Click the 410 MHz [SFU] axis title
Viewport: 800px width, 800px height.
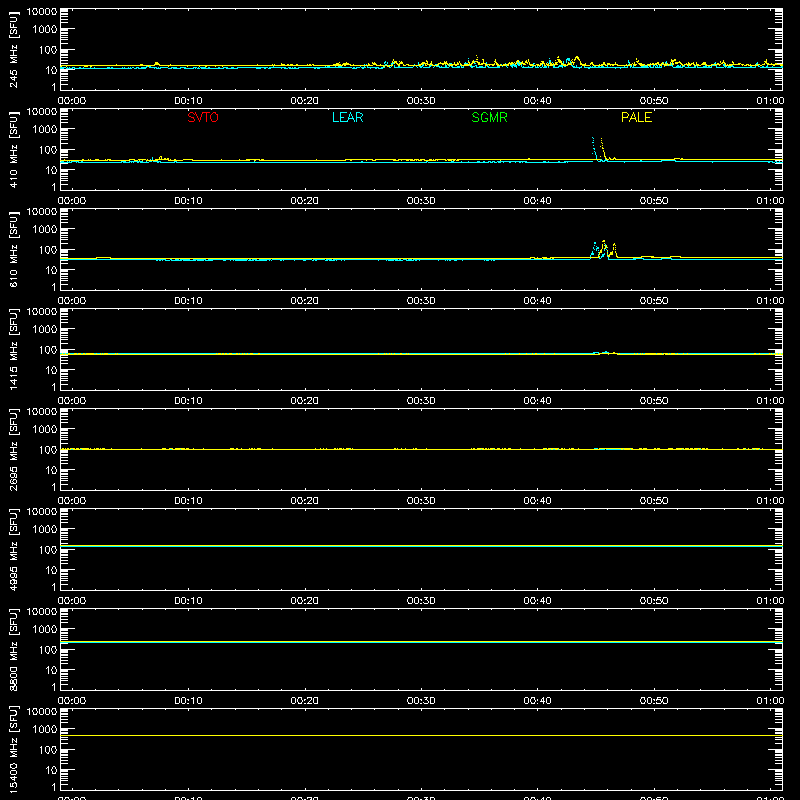point(13,149)
